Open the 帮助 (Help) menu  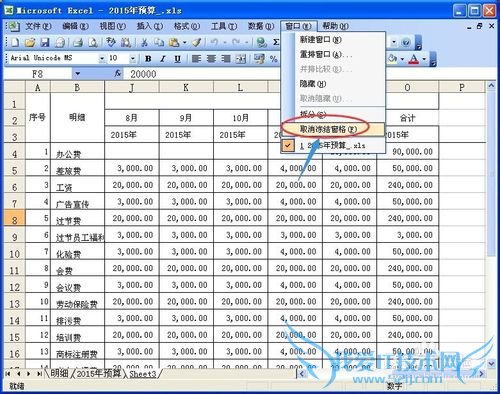click(x=336, y=26)
